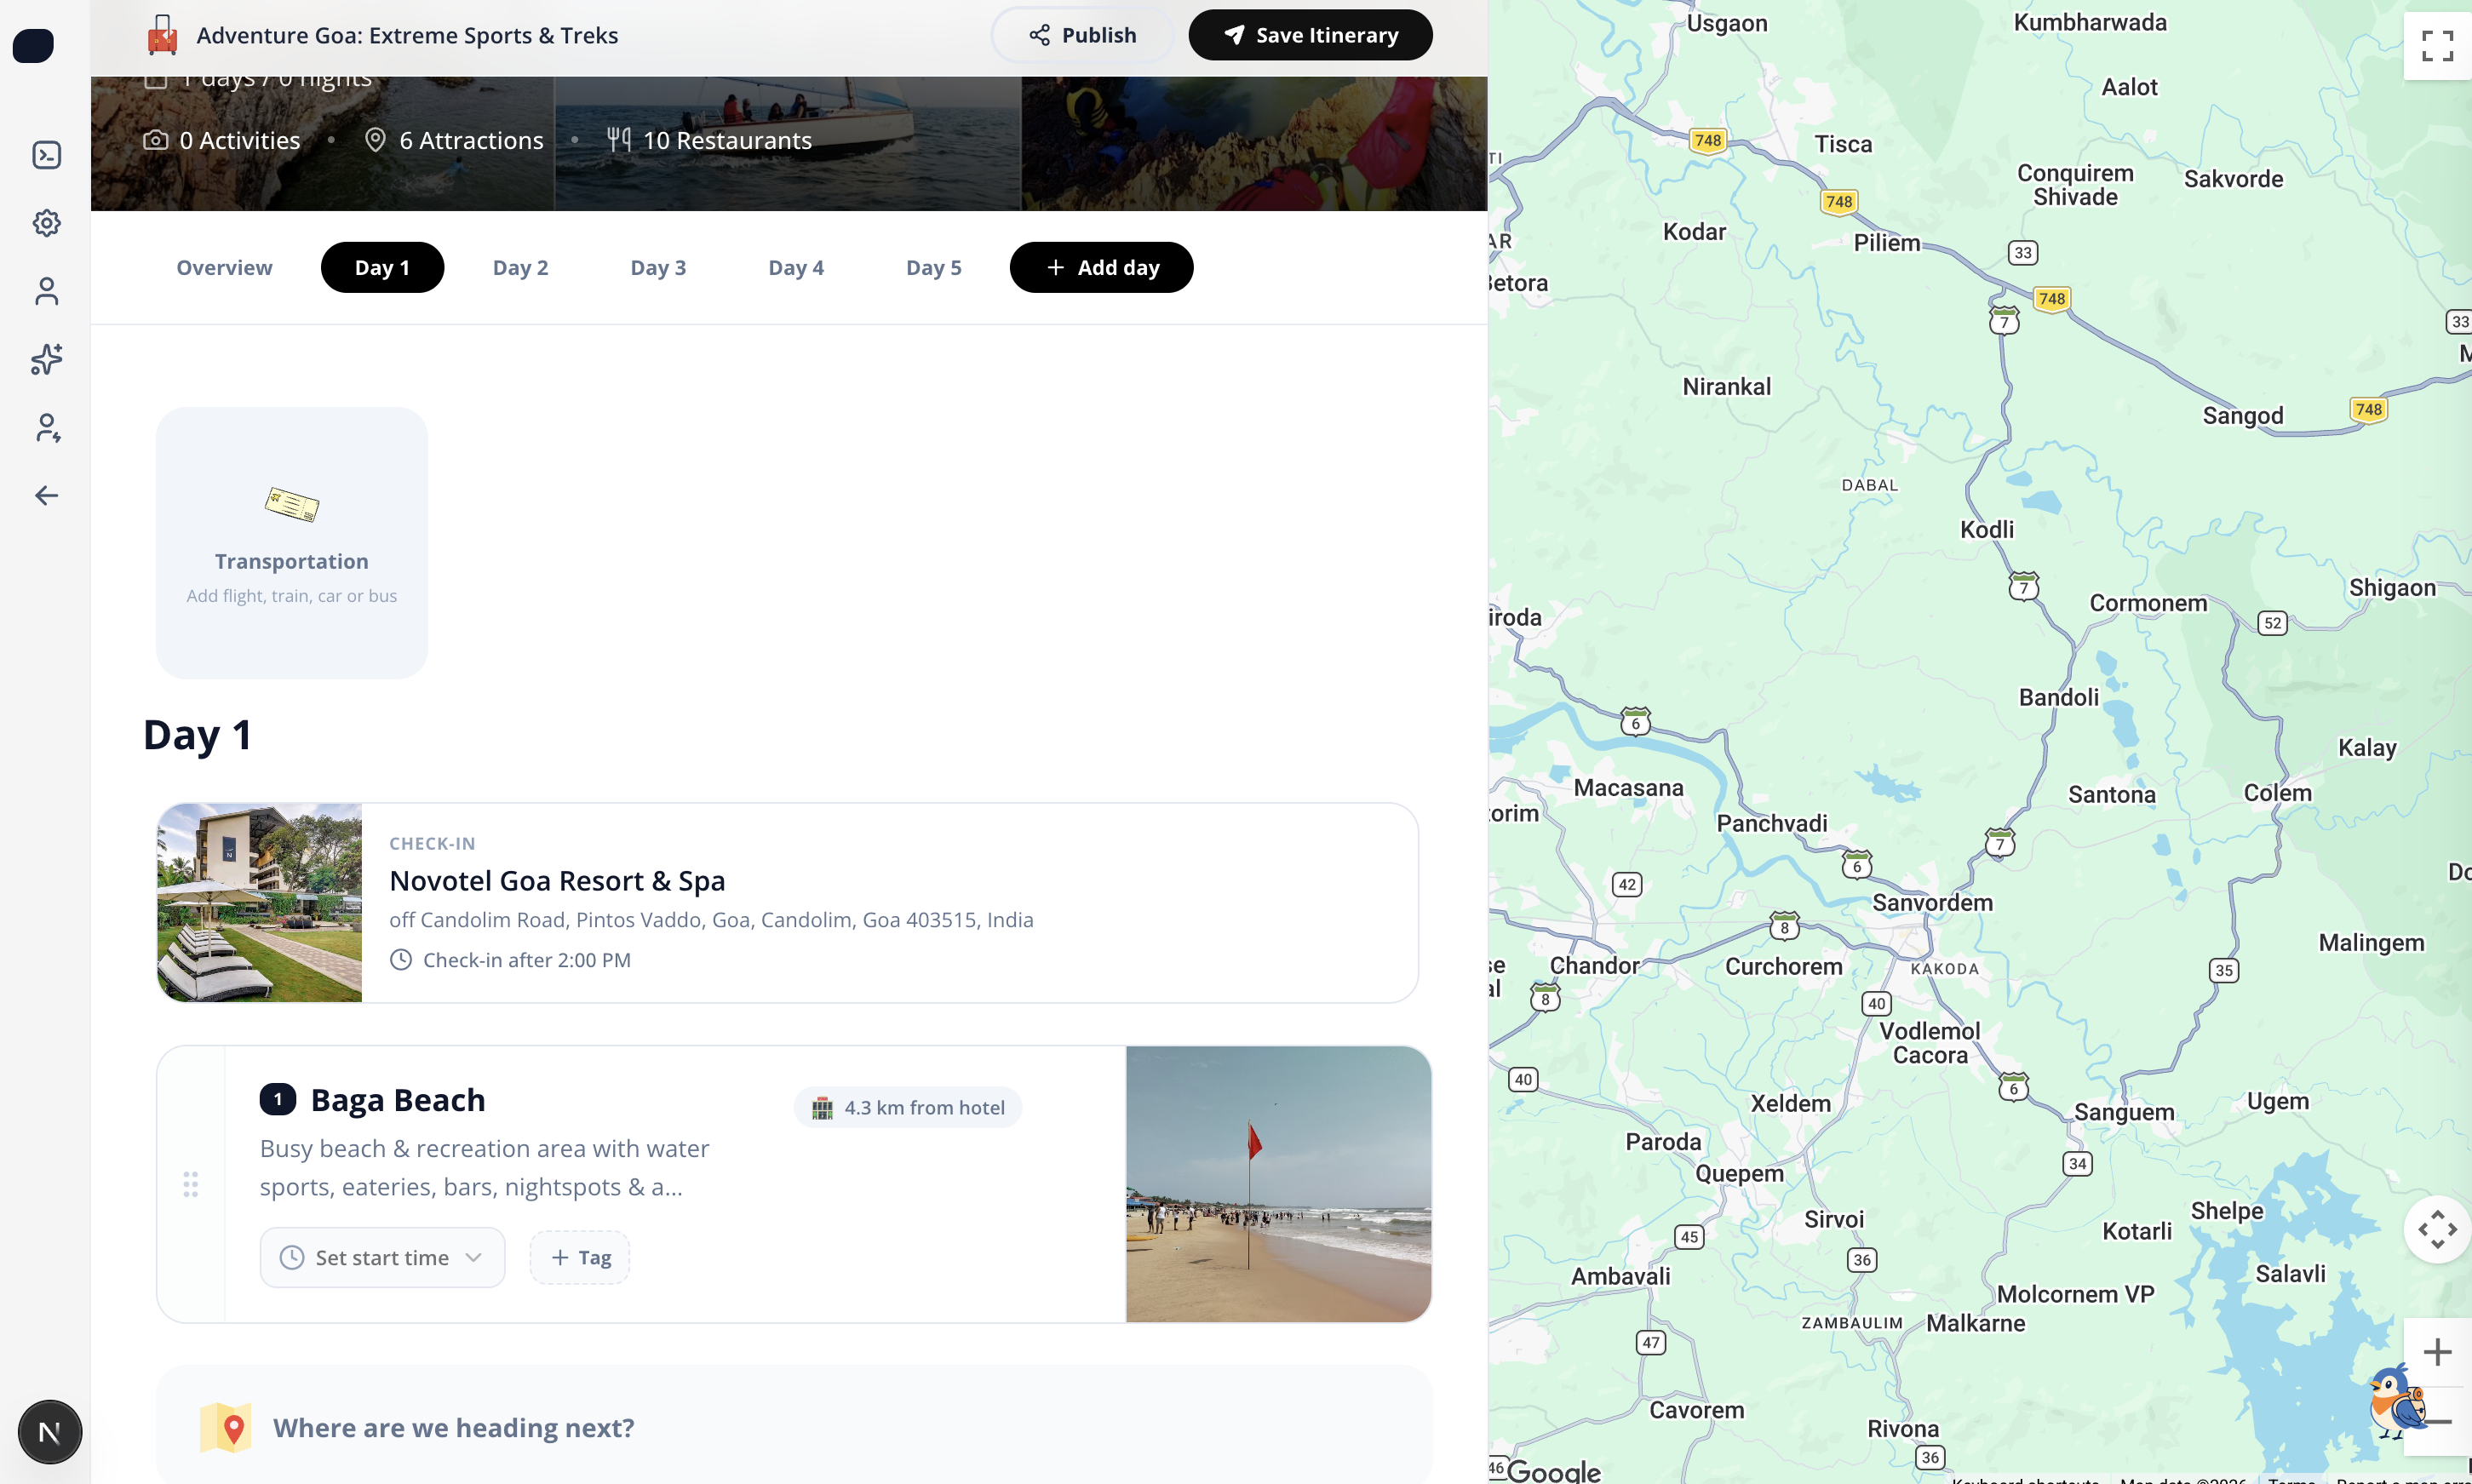
Task: Select the Day 1 tab
Action: 382,267
